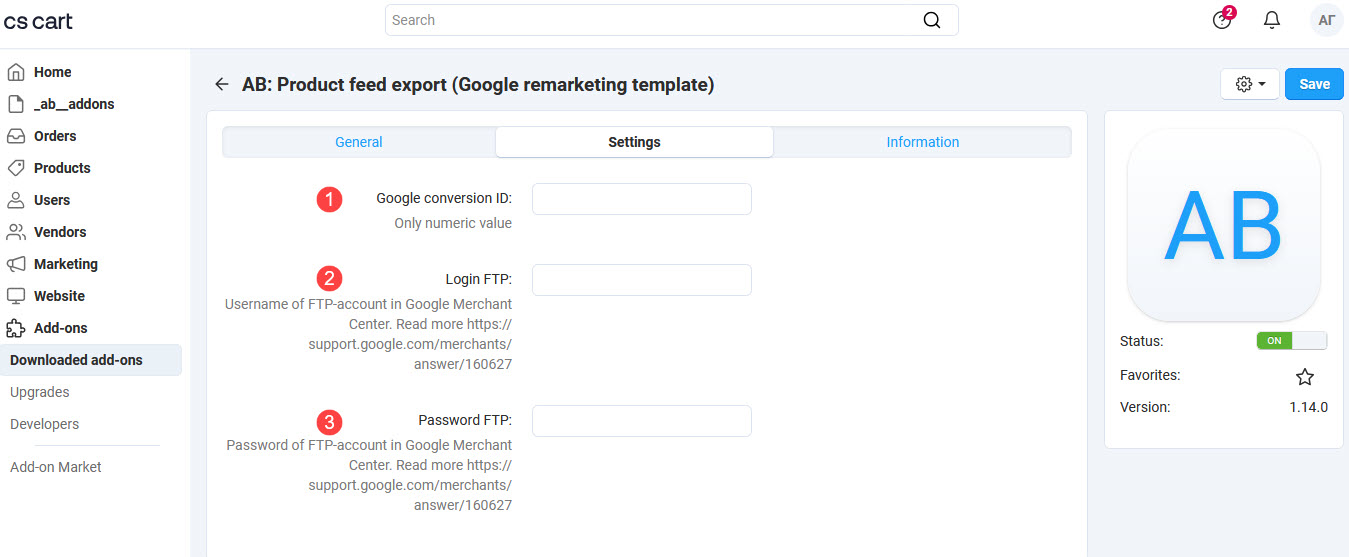This screenshot has width=1349, height=557.
Task: Open the help icon with badge
Action: click(1222, 20)
